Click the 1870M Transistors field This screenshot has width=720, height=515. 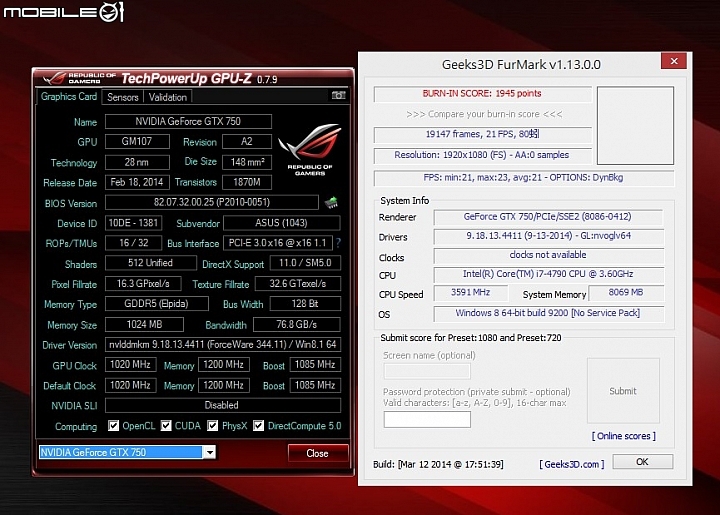point(247,182)
